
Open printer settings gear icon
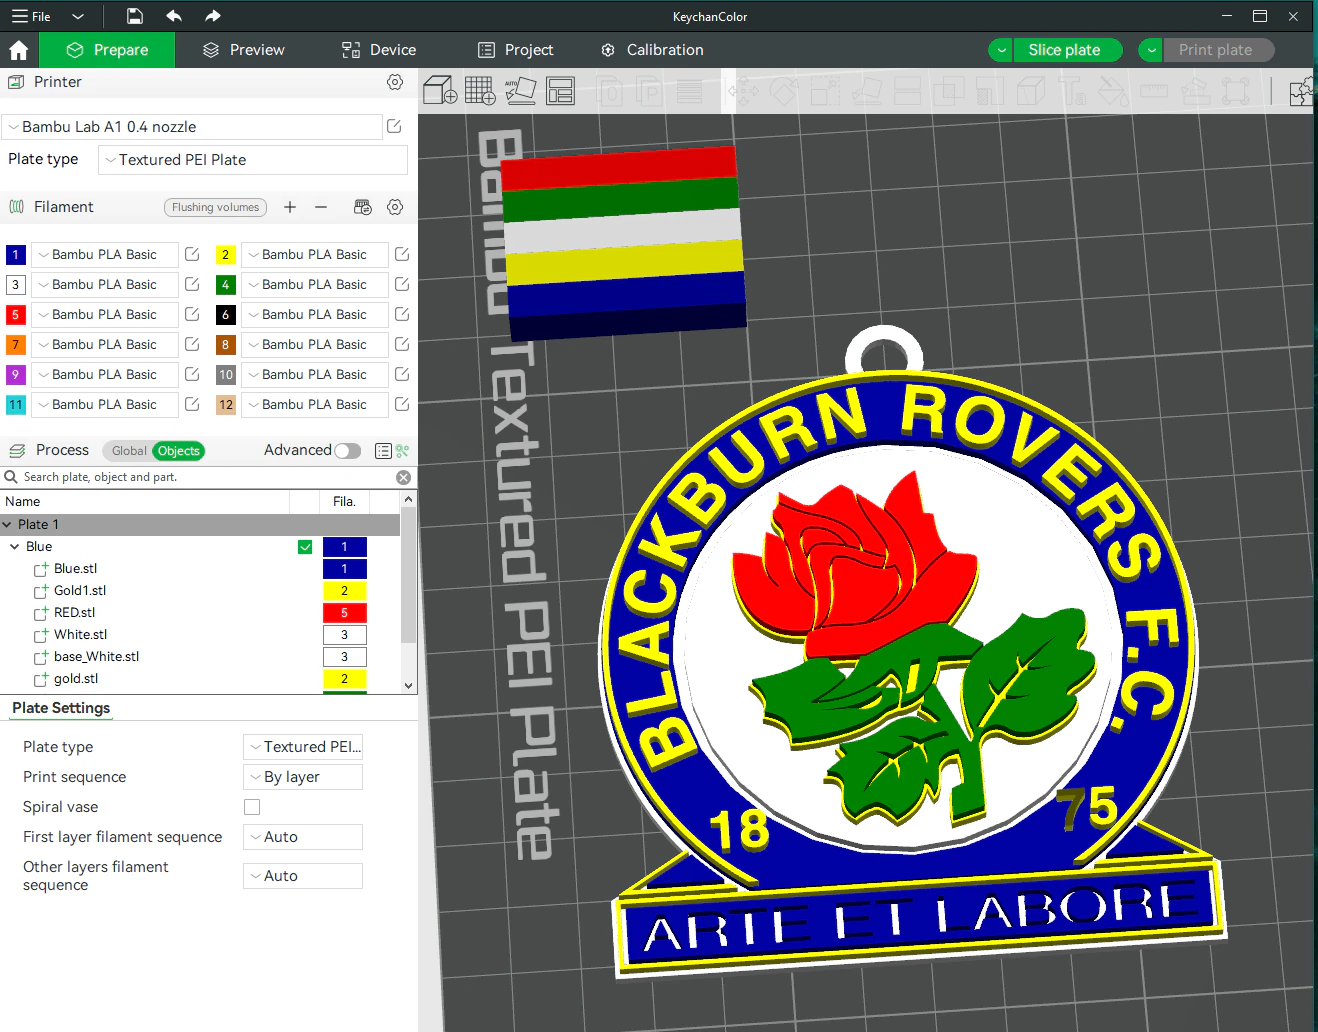[x=395, y=82]
